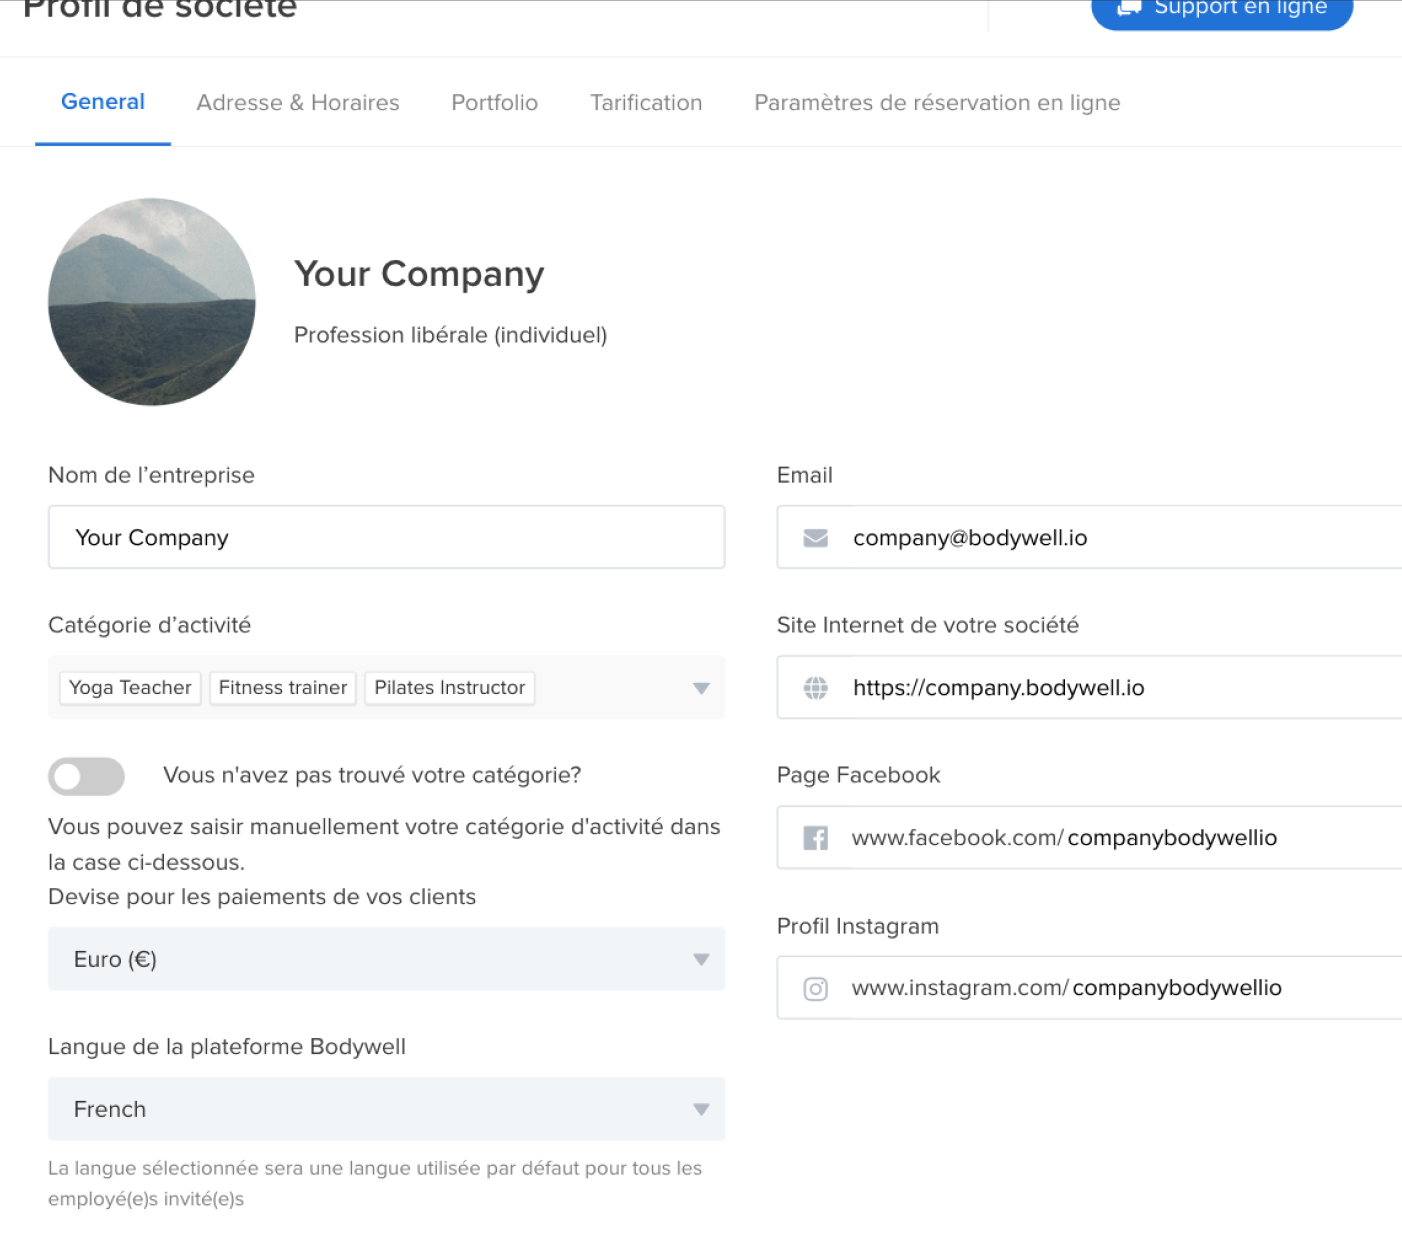This screenshot has height=1252, width=1402.
Task: Open the French language dropdown
Action: coord(386,1109)
